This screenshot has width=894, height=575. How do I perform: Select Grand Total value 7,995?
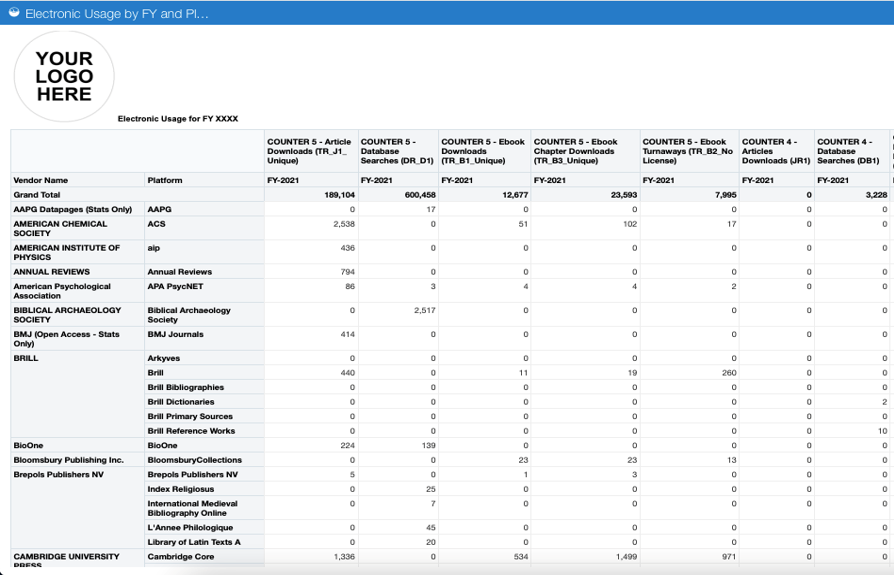(x=726, y=195)
